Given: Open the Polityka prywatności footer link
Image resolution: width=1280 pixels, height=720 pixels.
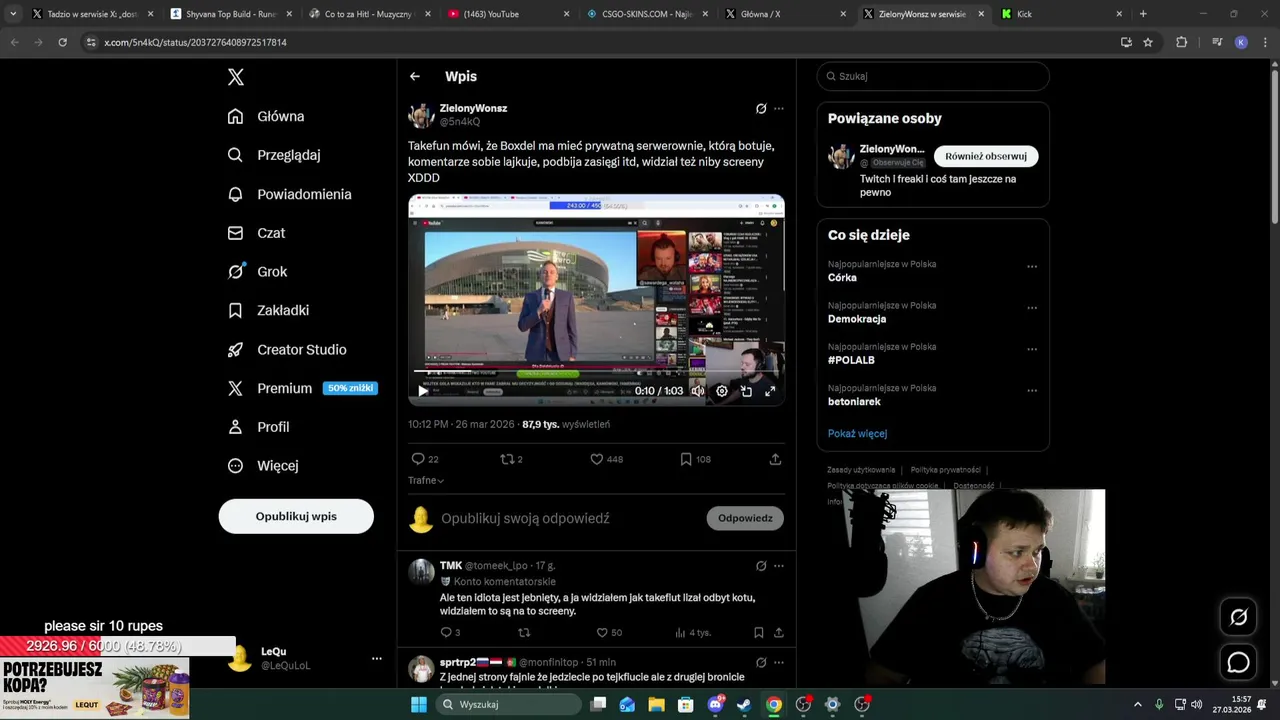Looking at the screenshot, I should (x=945, y=470).
